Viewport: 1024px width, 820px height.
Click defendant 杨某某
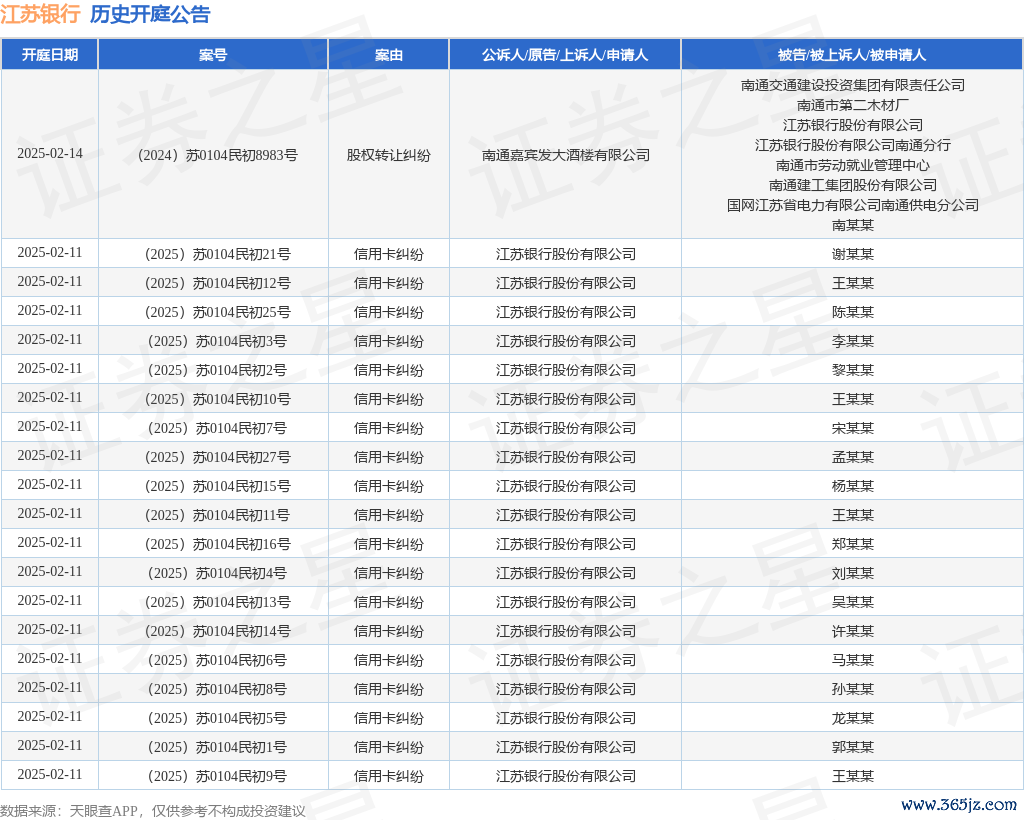pyautogui.click(x=852, y=486)
